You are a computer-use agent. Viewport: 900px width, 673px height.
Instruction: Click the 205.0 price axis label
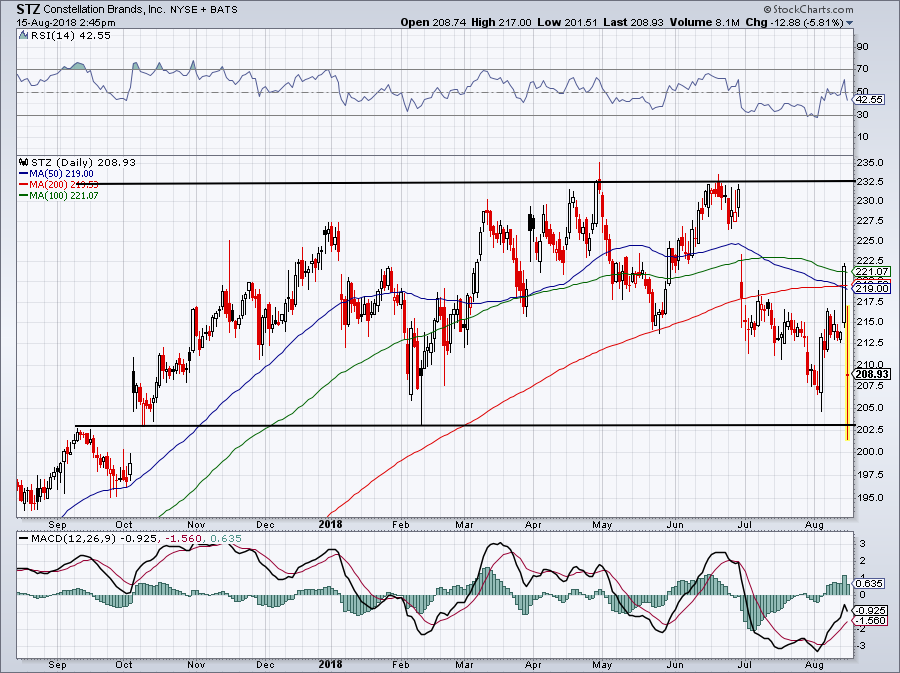869,407
